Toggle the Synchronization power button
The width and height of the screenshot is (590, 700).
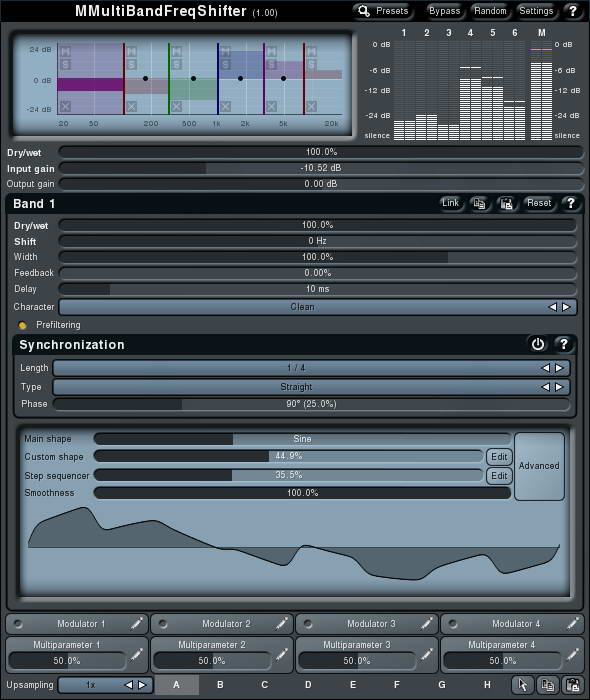(538, 344)
